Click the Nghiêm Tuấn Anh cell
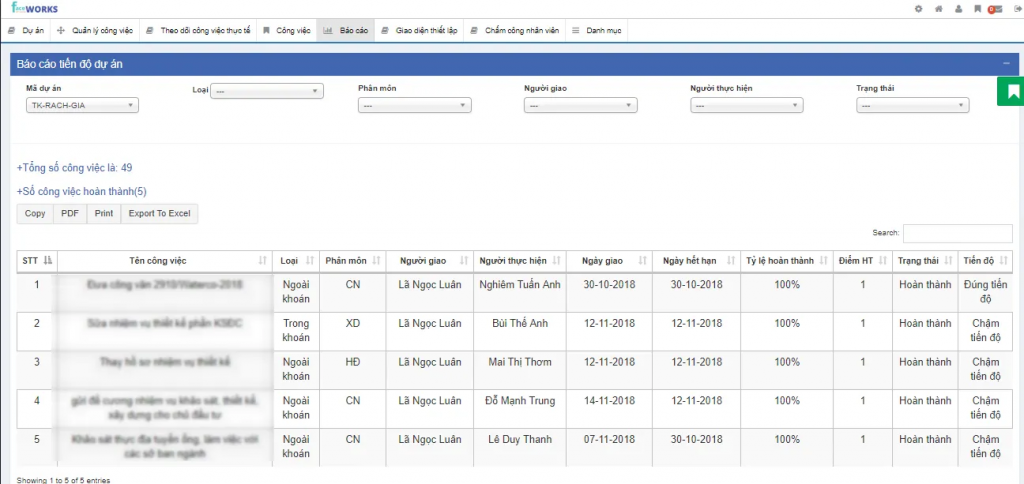1024x484 pixels. 520,293
